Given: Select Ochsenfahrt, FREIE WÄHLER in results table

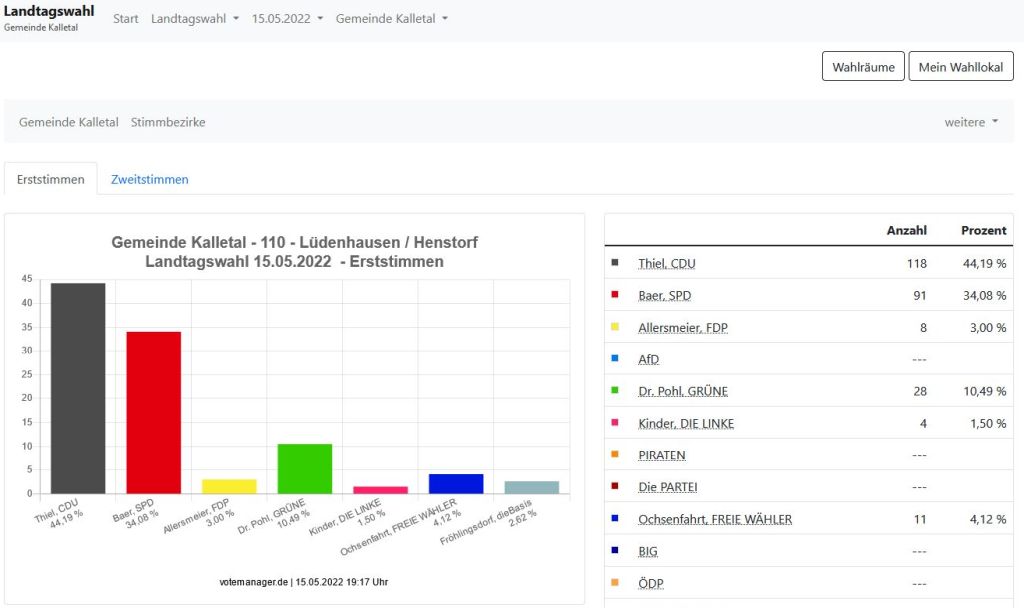Looking at the screenshot, I should click(715, 519).
